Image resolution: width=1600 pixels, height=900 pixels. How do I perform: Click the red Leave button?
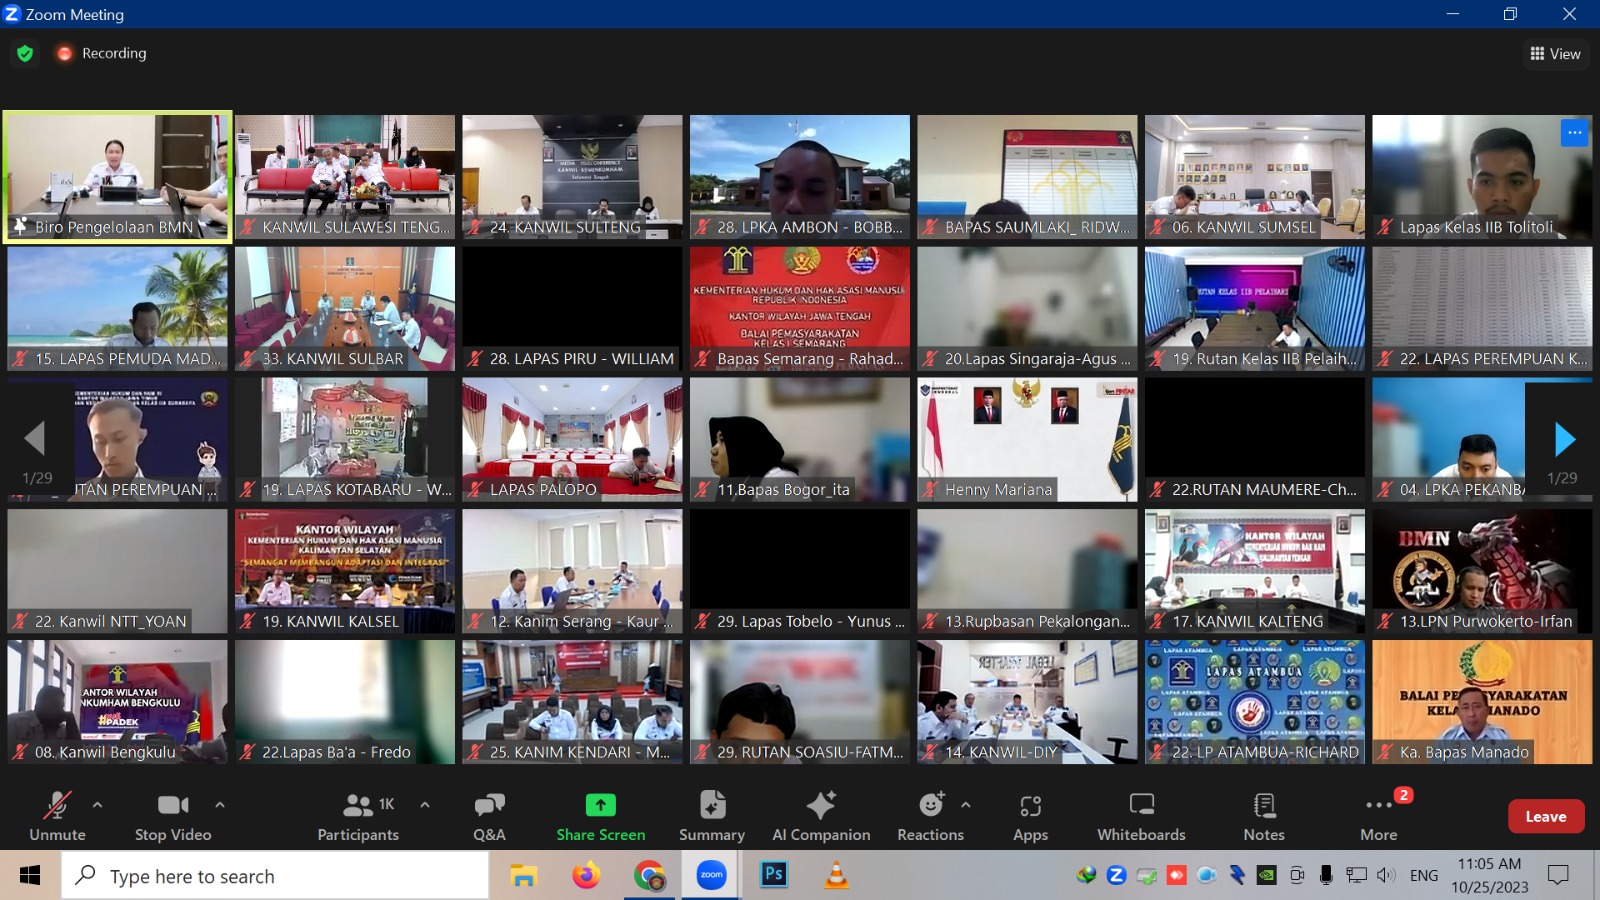1545,816
